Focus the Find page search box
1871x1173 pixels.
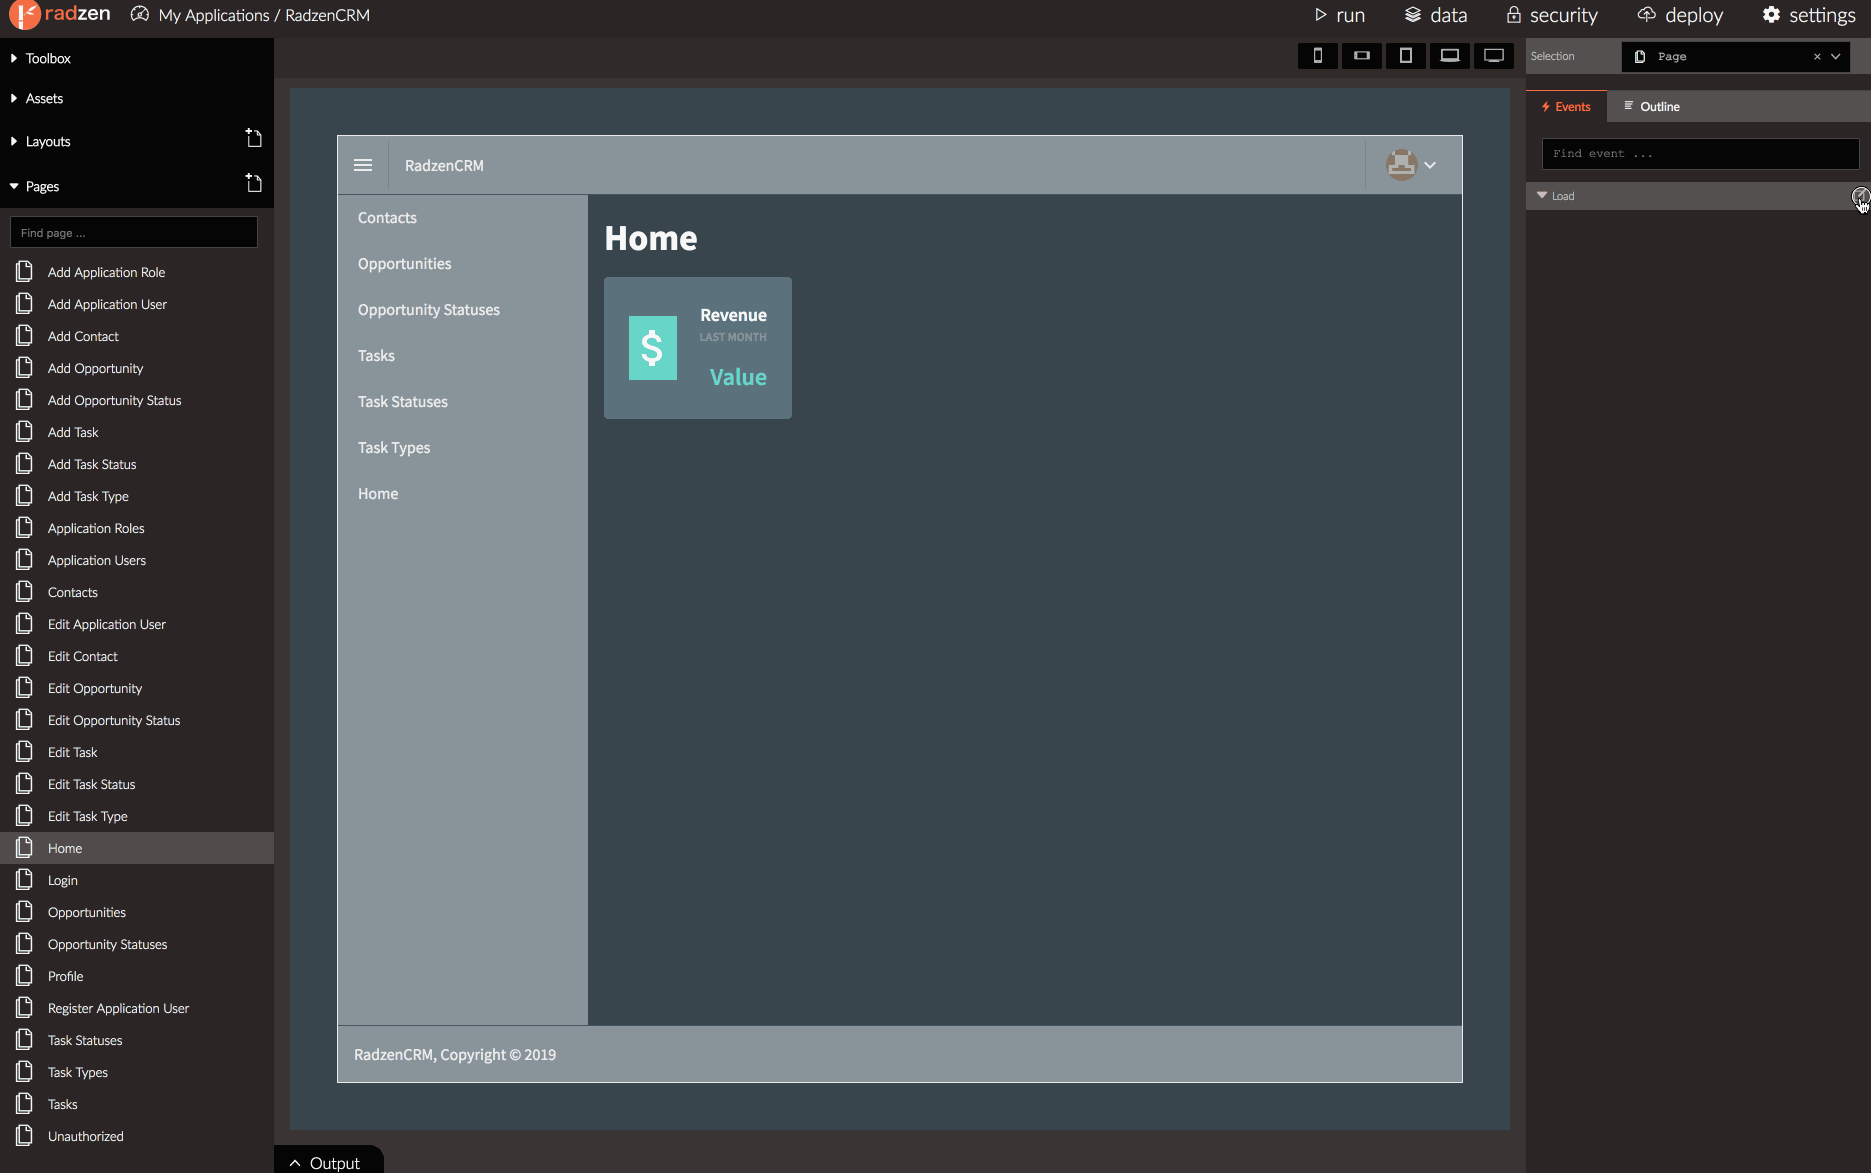pos(134,232)
